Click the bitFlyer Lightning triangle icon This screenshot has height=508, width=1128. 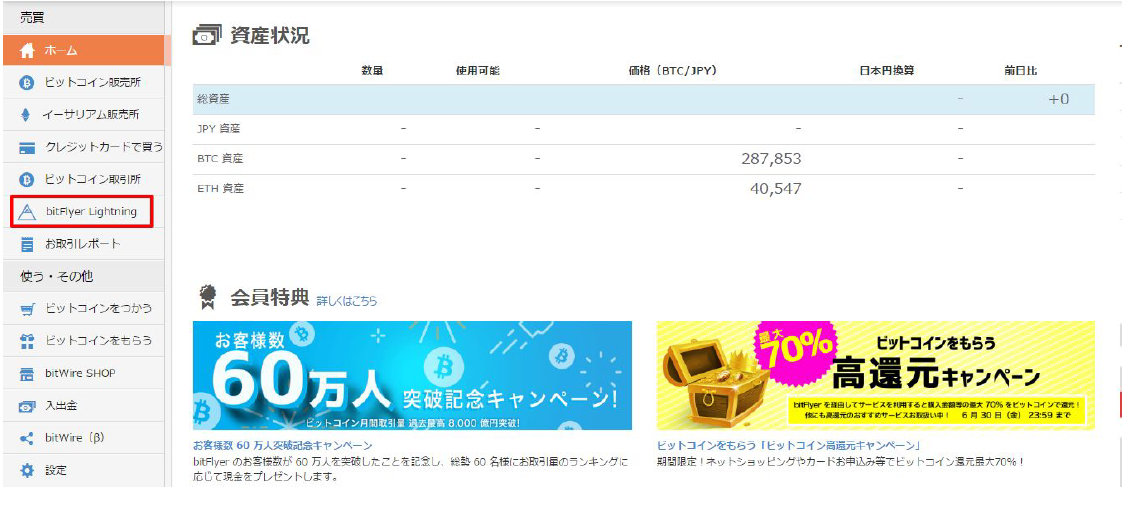27,212
